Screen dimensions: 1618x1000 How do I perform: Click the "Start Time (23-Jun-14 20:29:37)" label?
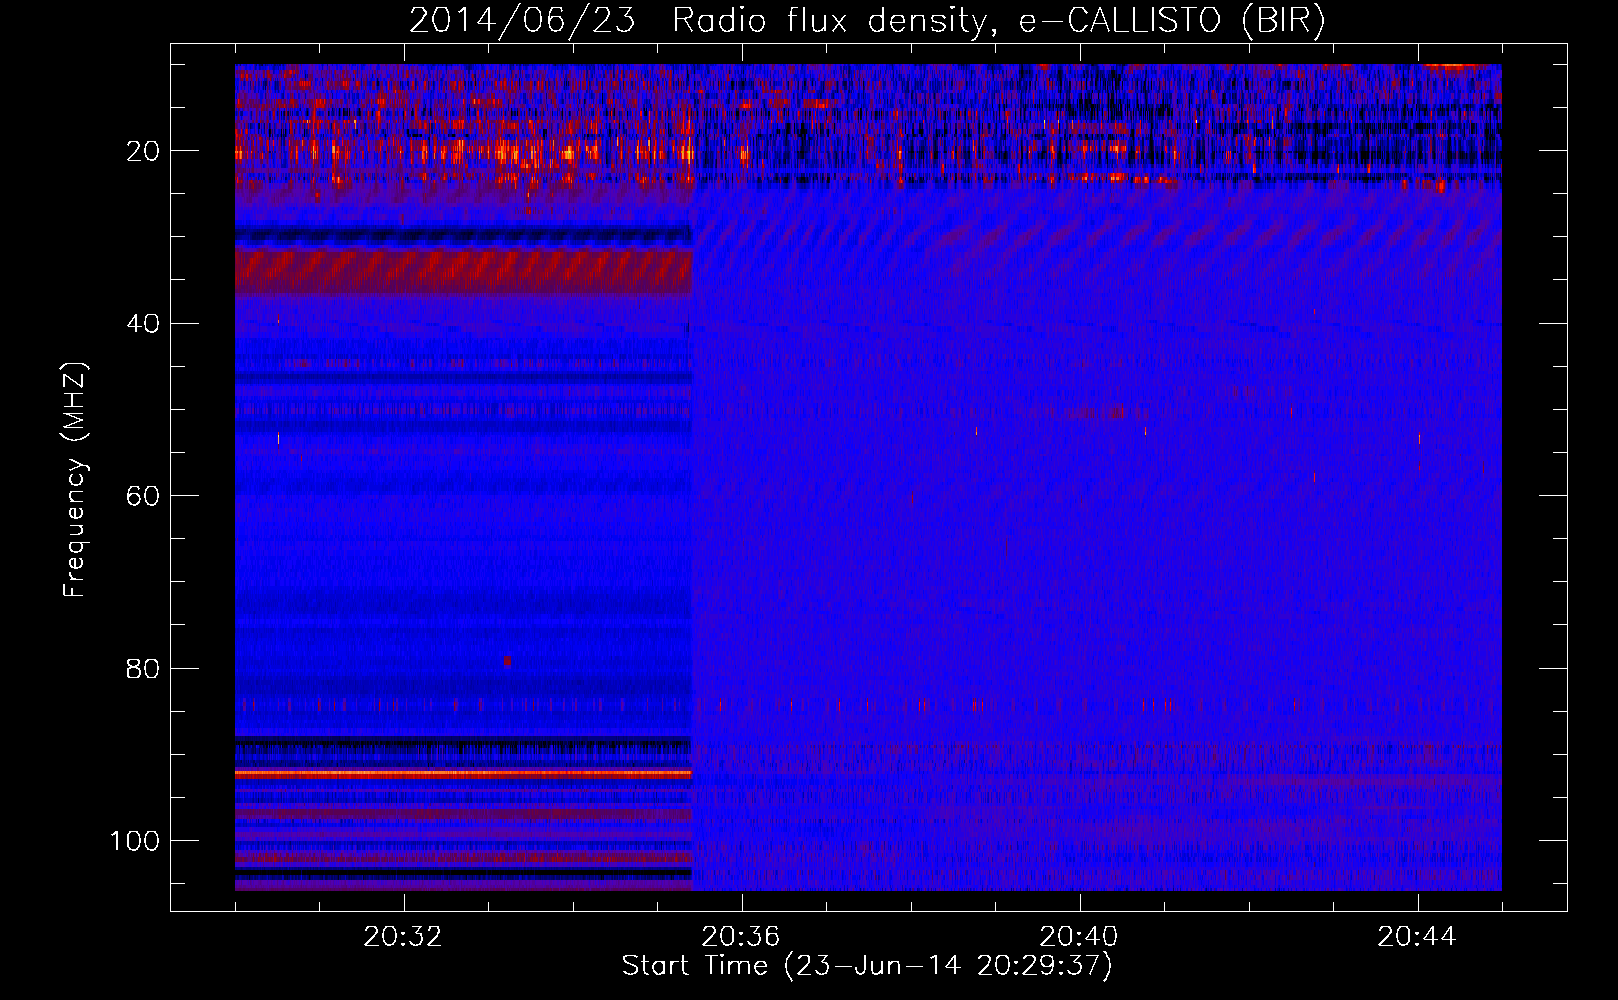click(x=867, y=966)
